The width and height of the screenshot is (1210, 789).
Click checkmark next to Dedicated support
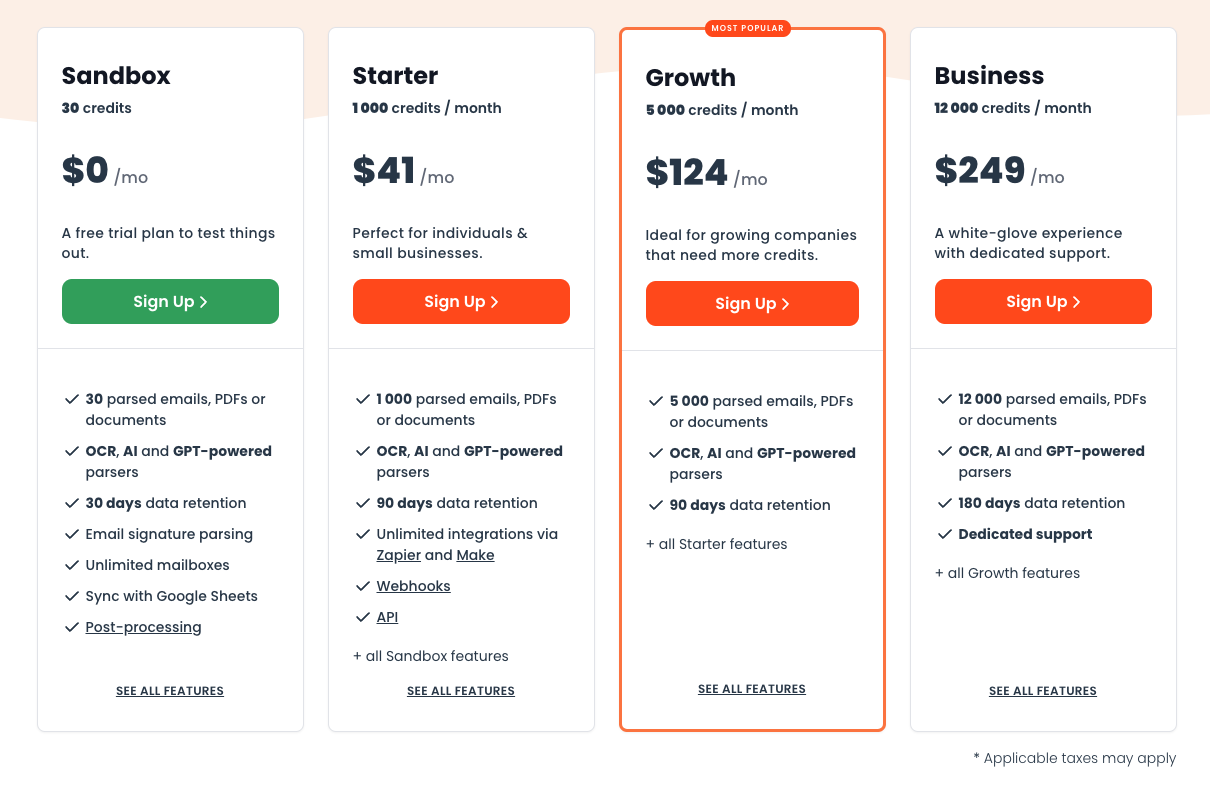click(x=945, y=534)
